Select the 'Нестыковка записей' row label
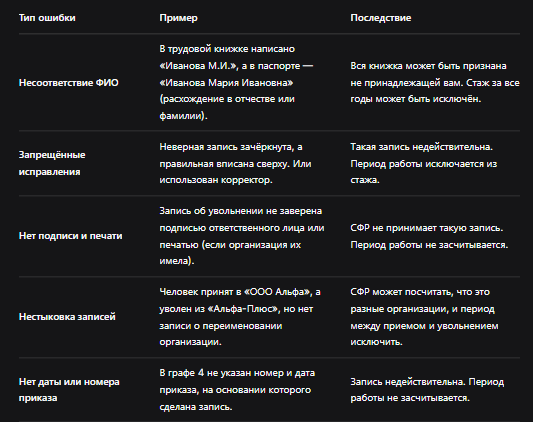 67,317
